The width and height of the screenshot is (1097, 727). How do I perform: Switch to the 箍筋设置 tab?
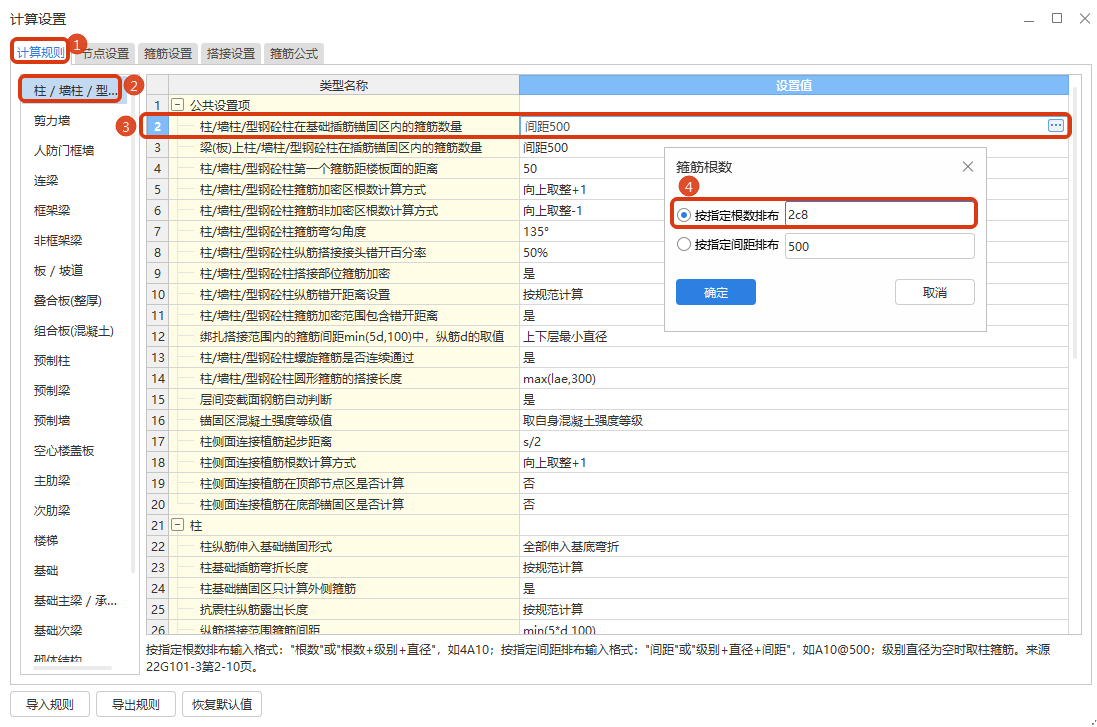[x=168, y=53]
